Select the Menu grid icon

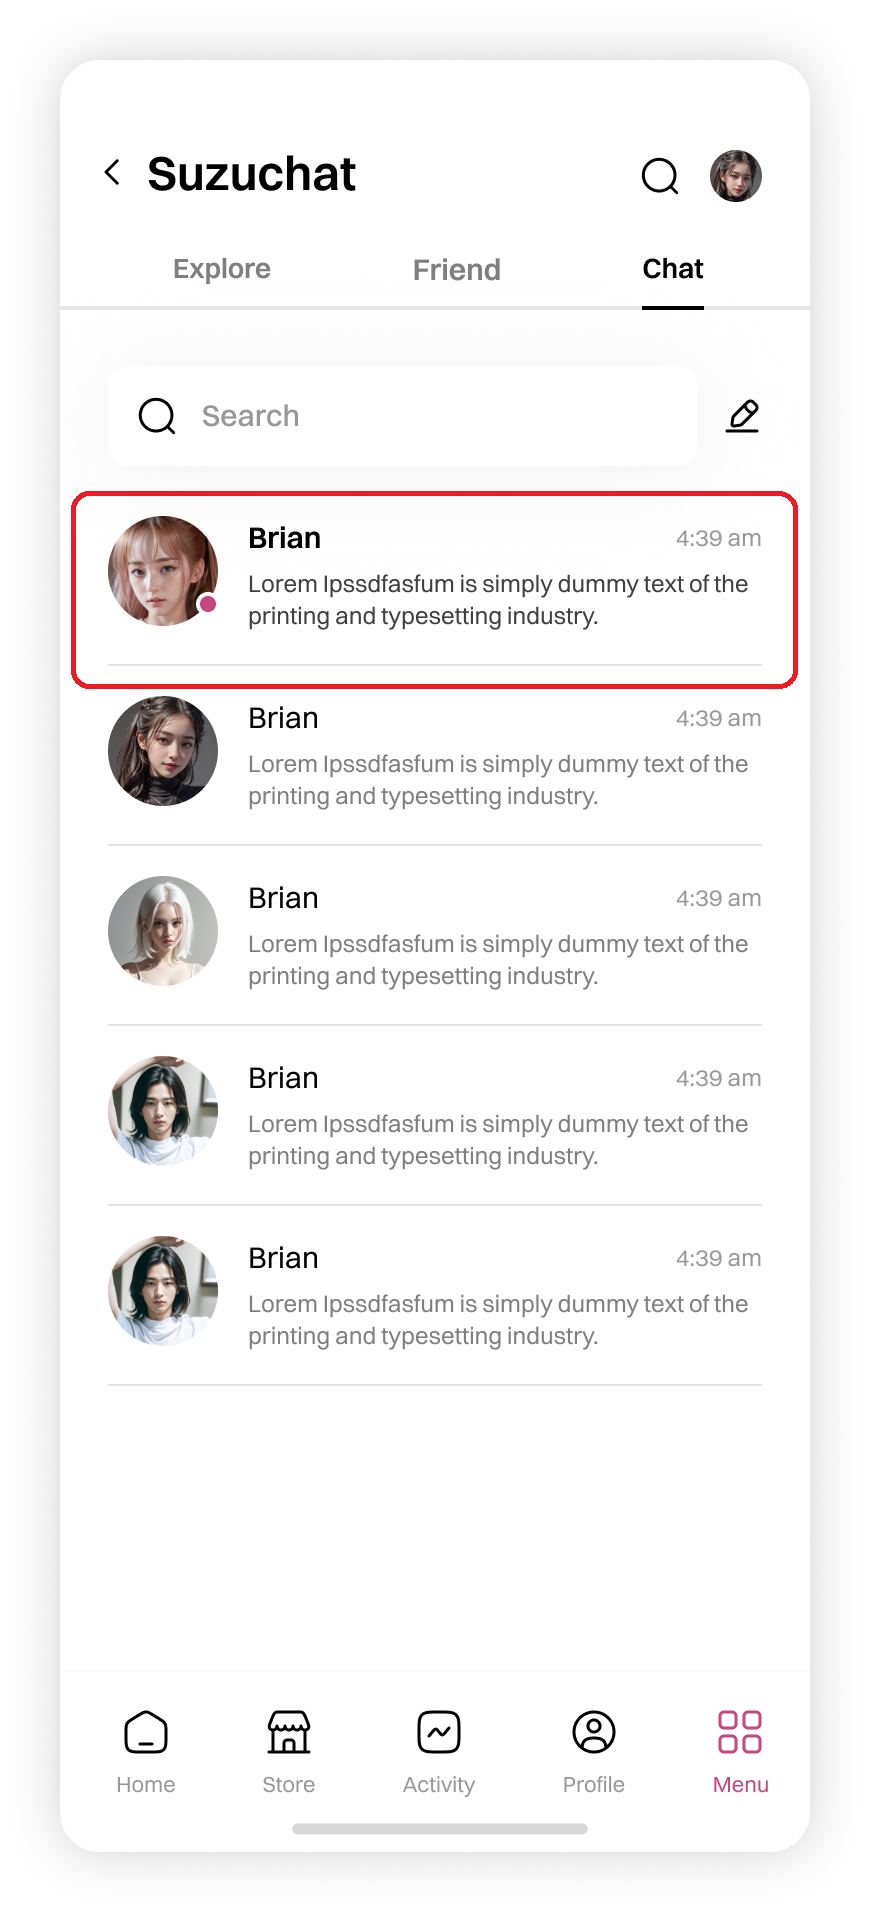740,1732
